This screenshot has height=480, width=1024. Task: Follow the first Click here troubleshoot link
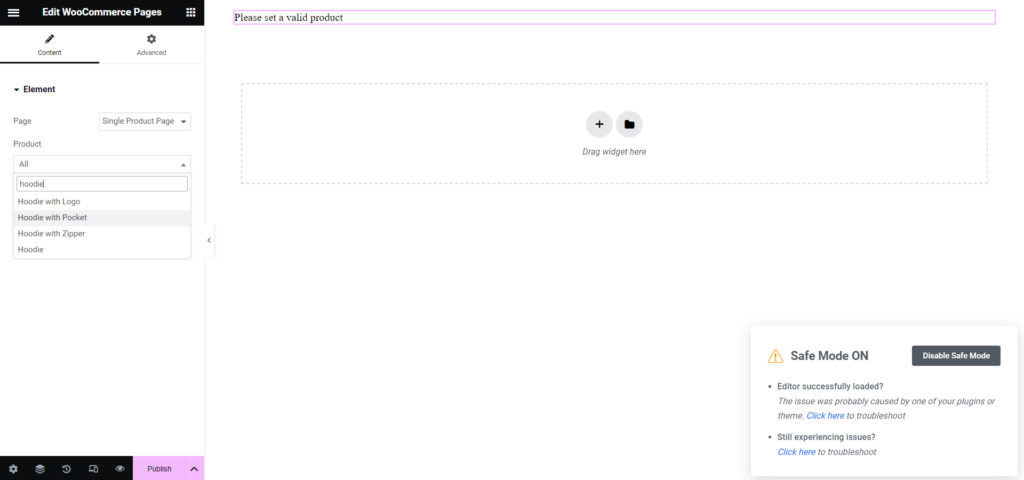point(825,415)
